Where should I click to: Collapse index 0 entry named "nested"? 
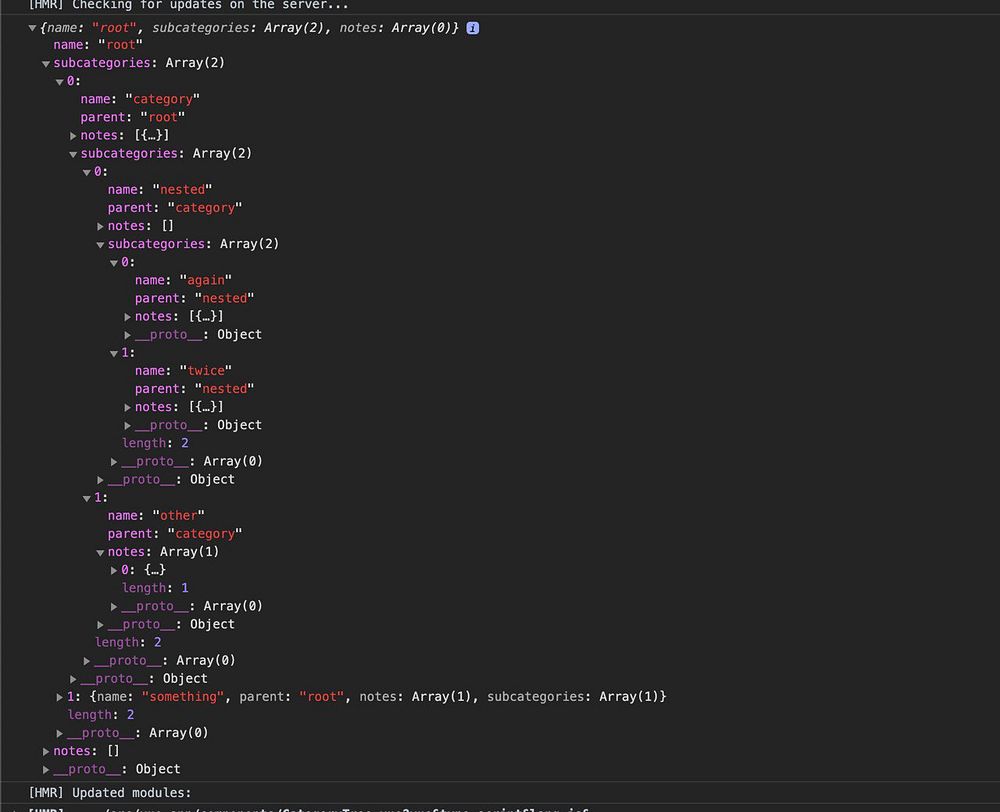pyautogui.click(x=87, y=172)
